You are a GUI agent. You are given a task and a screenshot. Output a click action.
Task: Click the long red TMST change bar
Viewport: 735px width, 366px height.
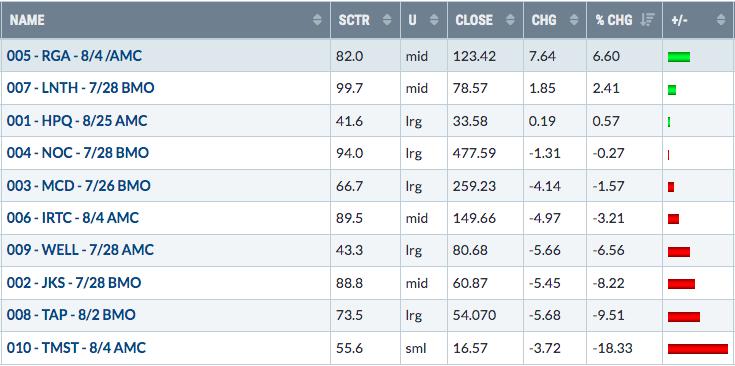698,349
